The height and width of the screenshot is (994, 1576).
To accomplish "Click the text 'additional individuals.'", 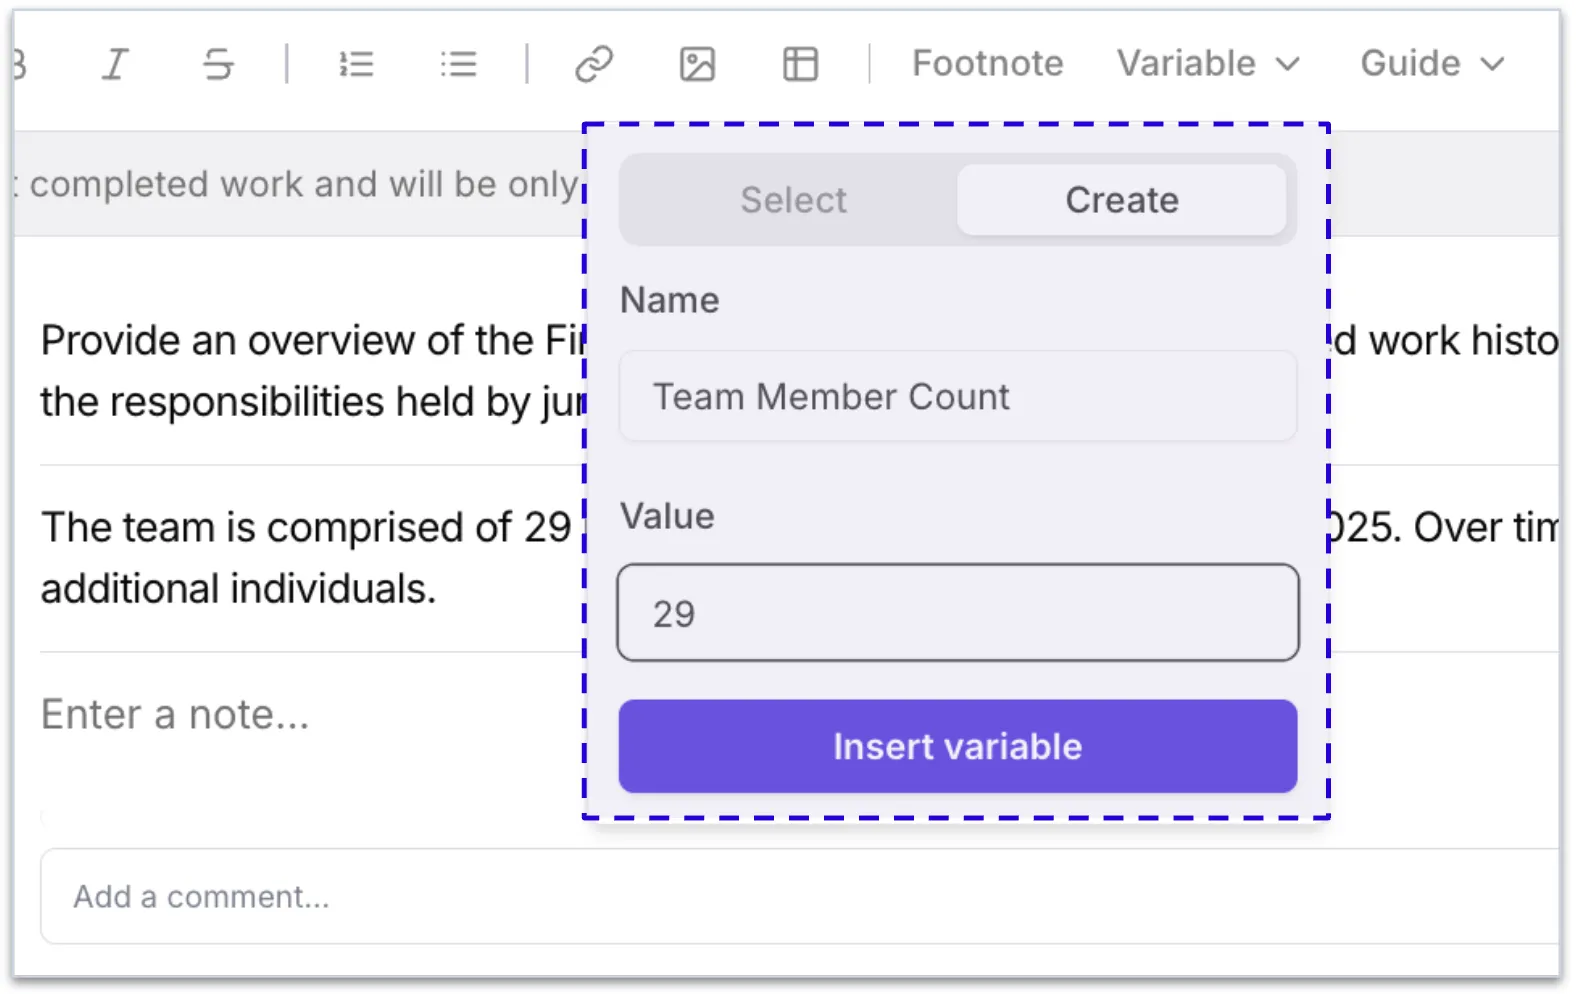I will coord(238,589).
